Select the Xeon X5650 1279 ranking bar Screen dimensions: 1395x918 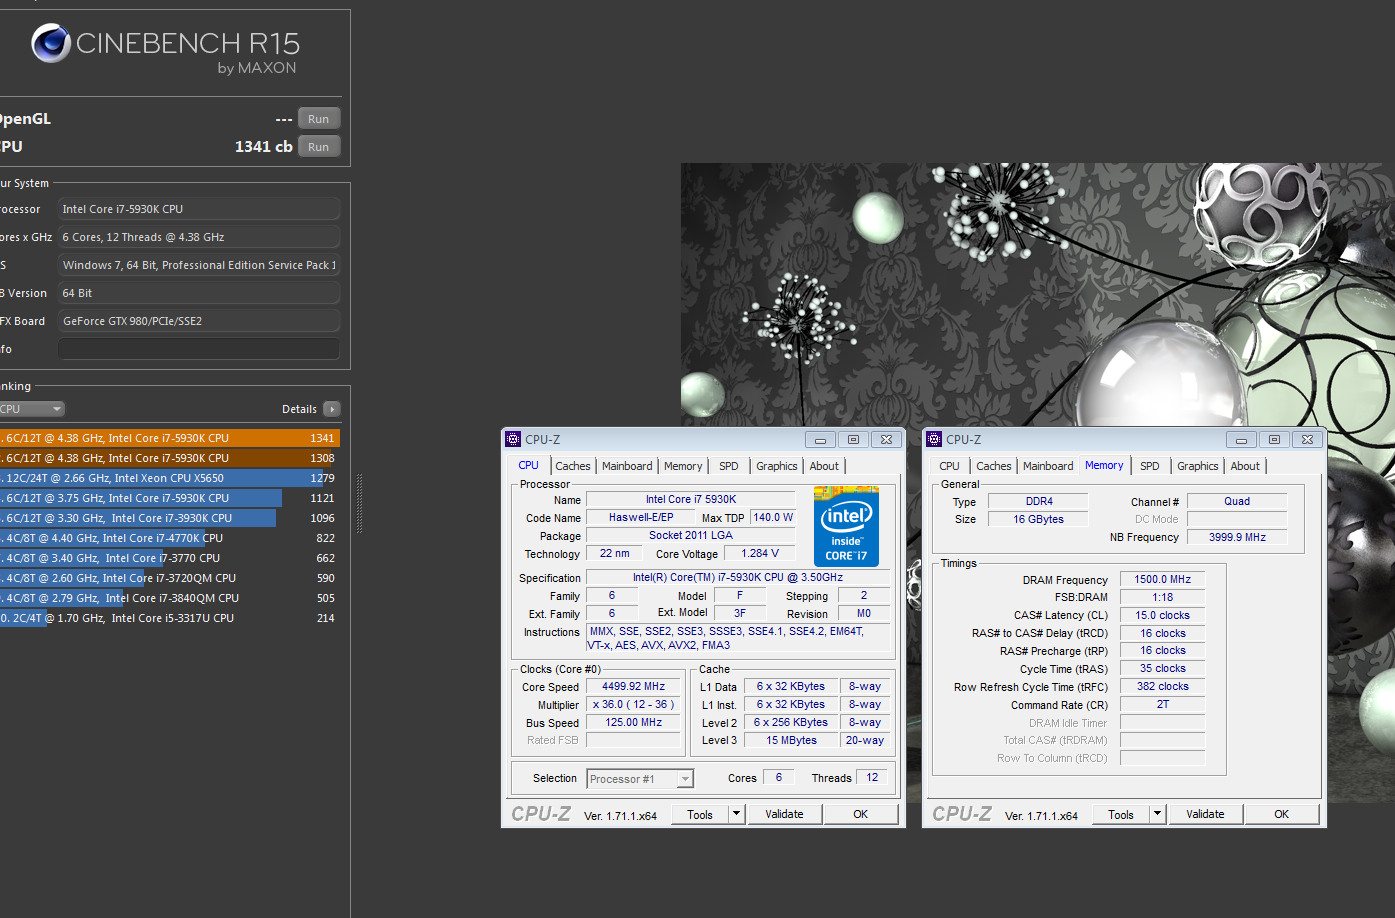click(170, 478)
